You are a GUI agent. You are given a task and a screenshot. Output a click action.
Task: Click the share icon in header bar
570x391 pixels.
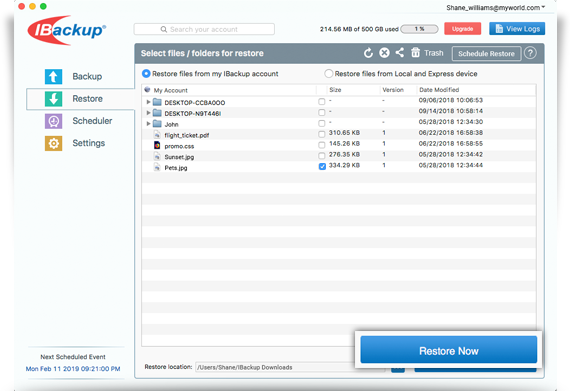(400, 53)
